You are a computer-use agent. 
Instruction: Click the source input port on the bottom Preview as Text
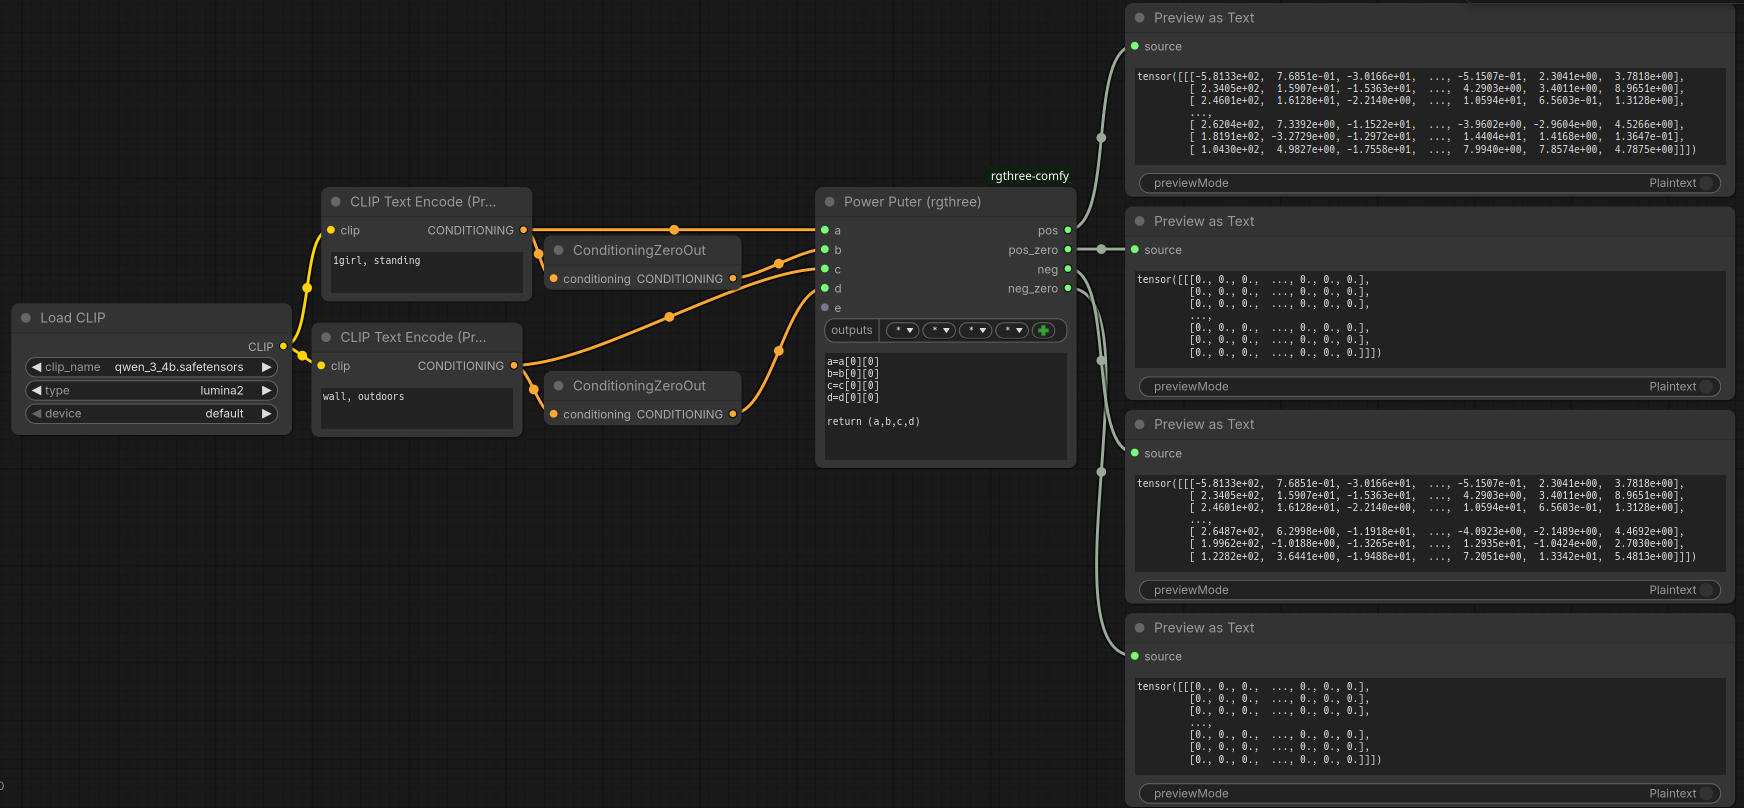[x=1135, y=656]
